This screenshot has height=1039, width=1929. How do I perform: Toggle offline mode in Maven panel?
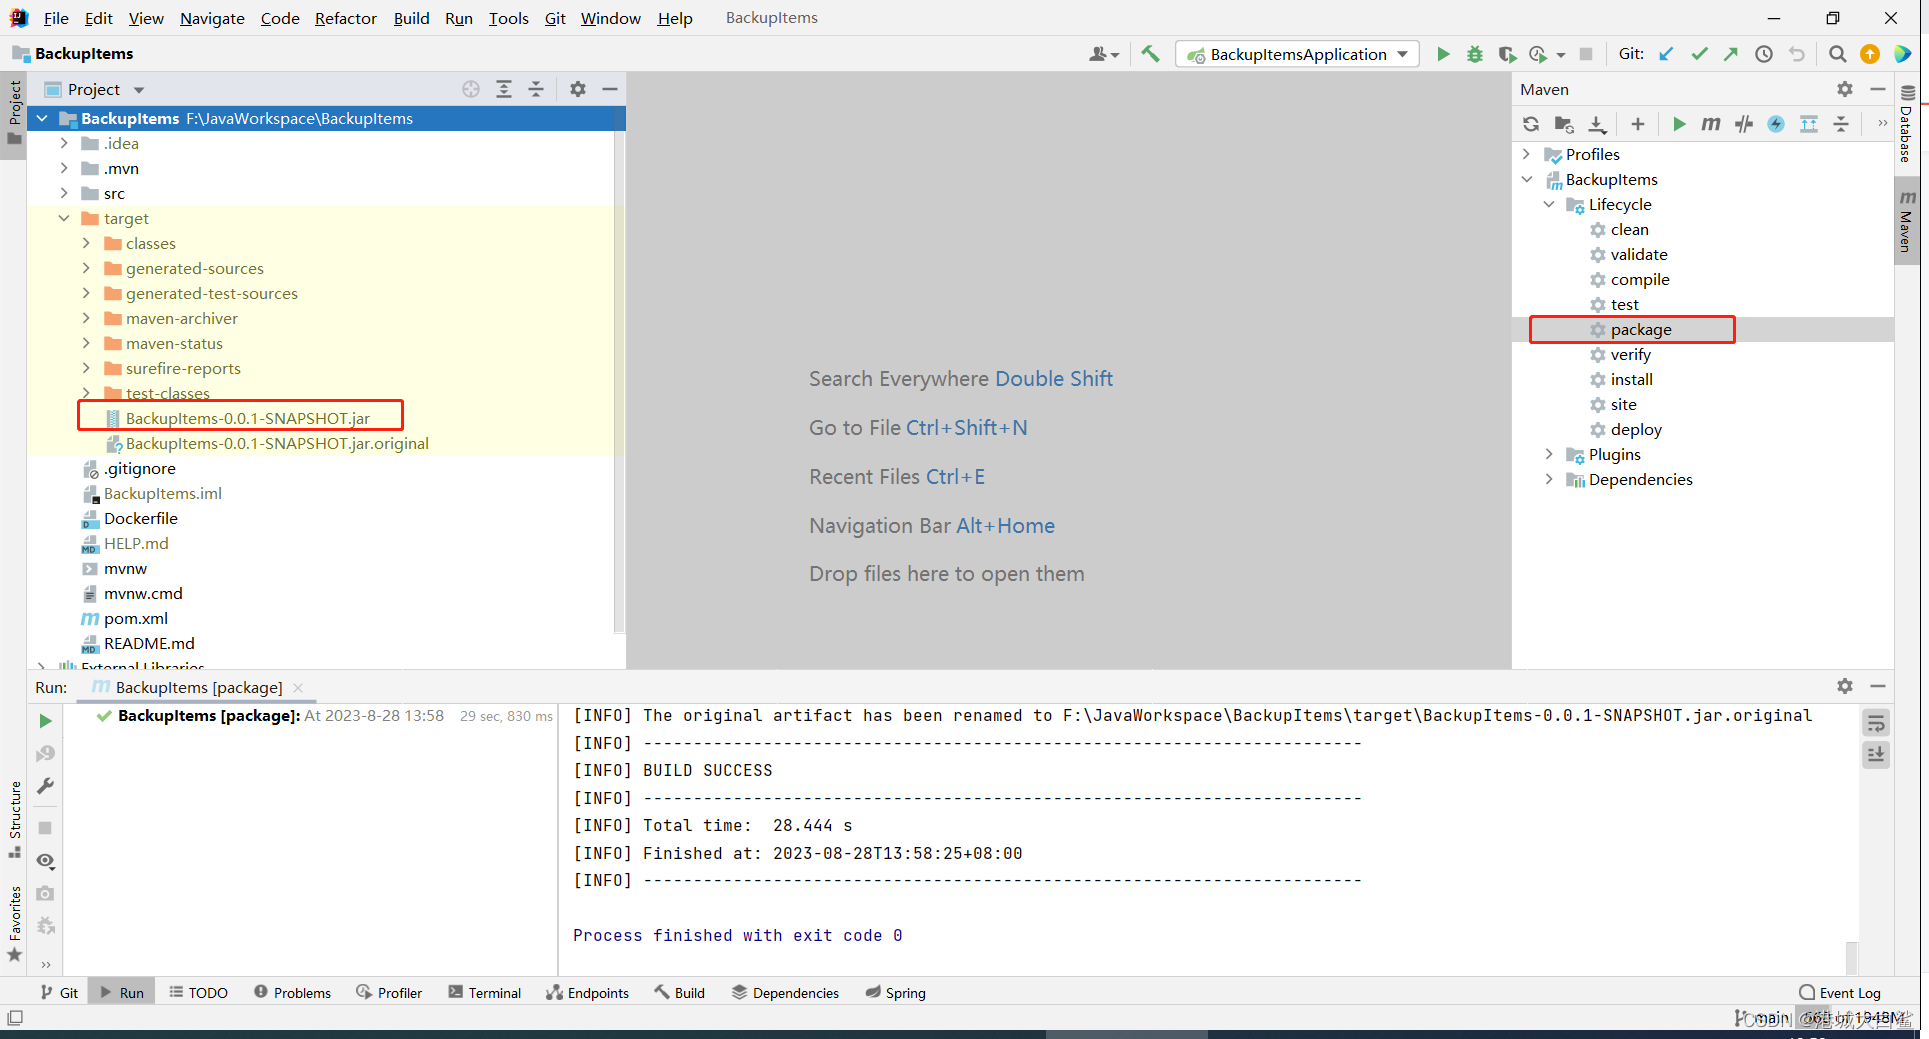tap(1777, 124)
